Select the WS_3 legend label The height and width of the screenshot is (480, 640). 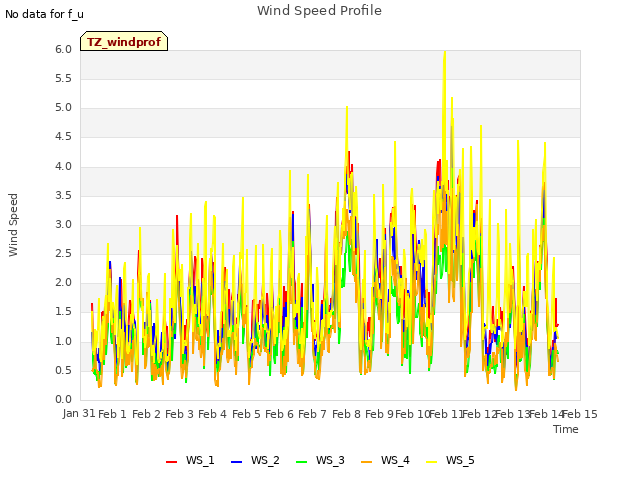click(x=330, y=460)
